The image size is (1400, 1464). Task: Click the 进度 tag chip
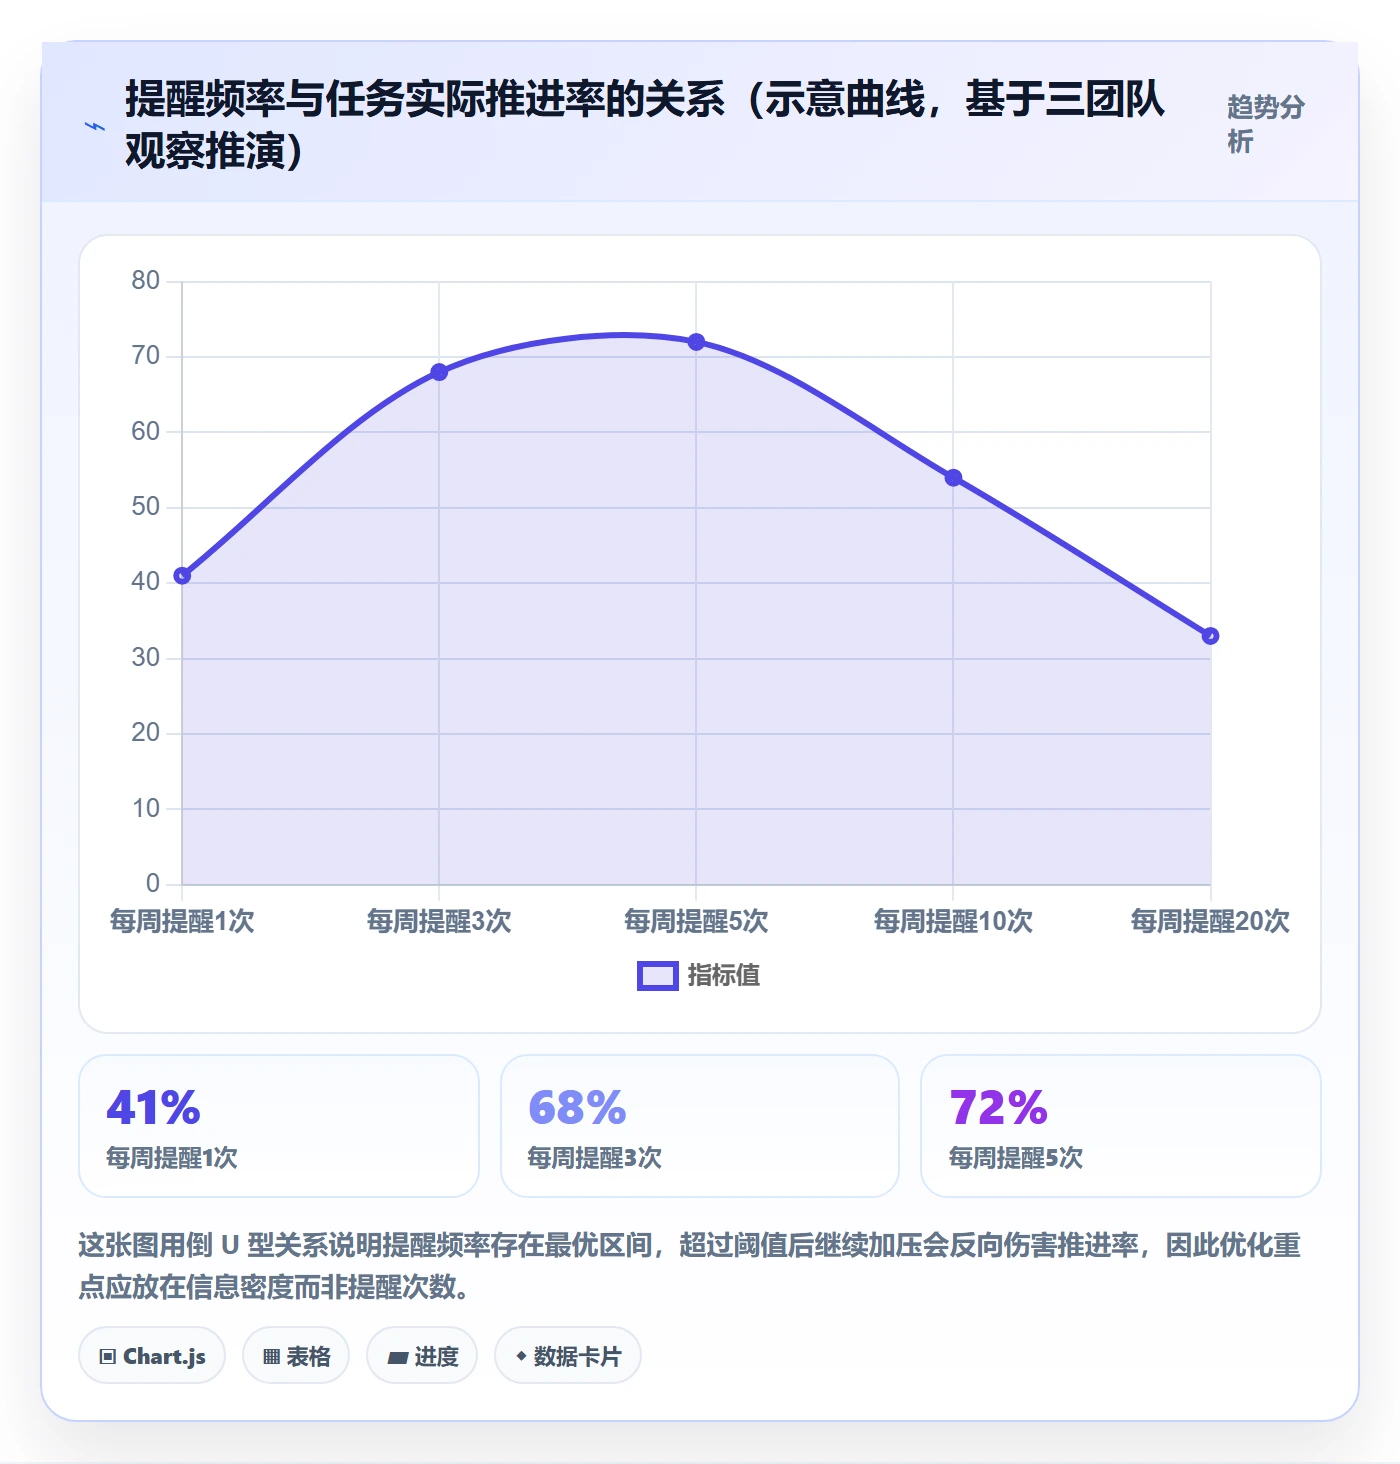[x=422, y=1356]
